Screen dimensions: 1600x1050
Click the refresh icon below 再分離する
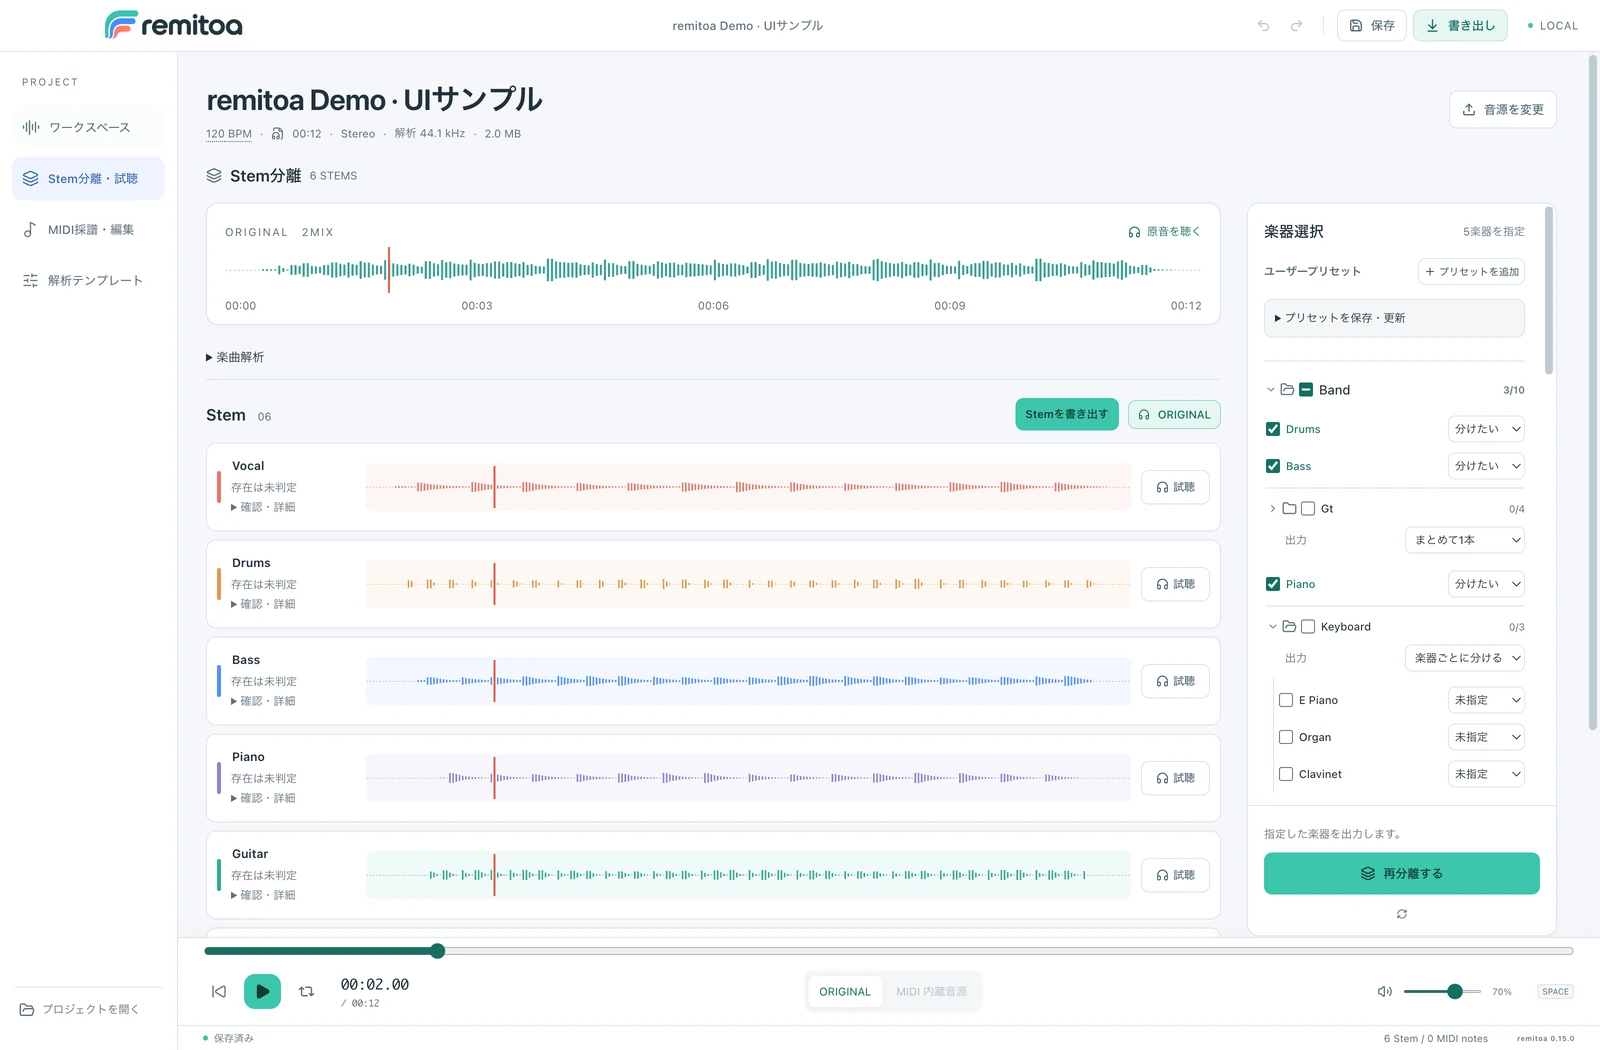click(1402, 914)
